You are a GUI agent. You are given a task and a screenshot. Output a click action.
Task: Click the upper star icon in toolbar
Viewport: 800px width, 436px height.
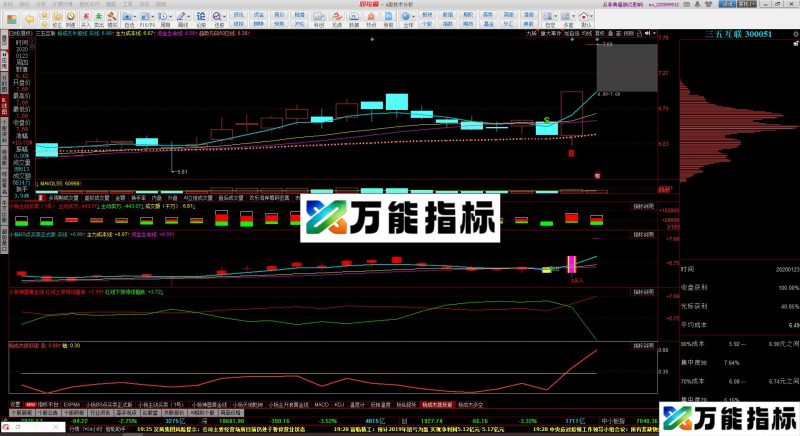[44, 16]
